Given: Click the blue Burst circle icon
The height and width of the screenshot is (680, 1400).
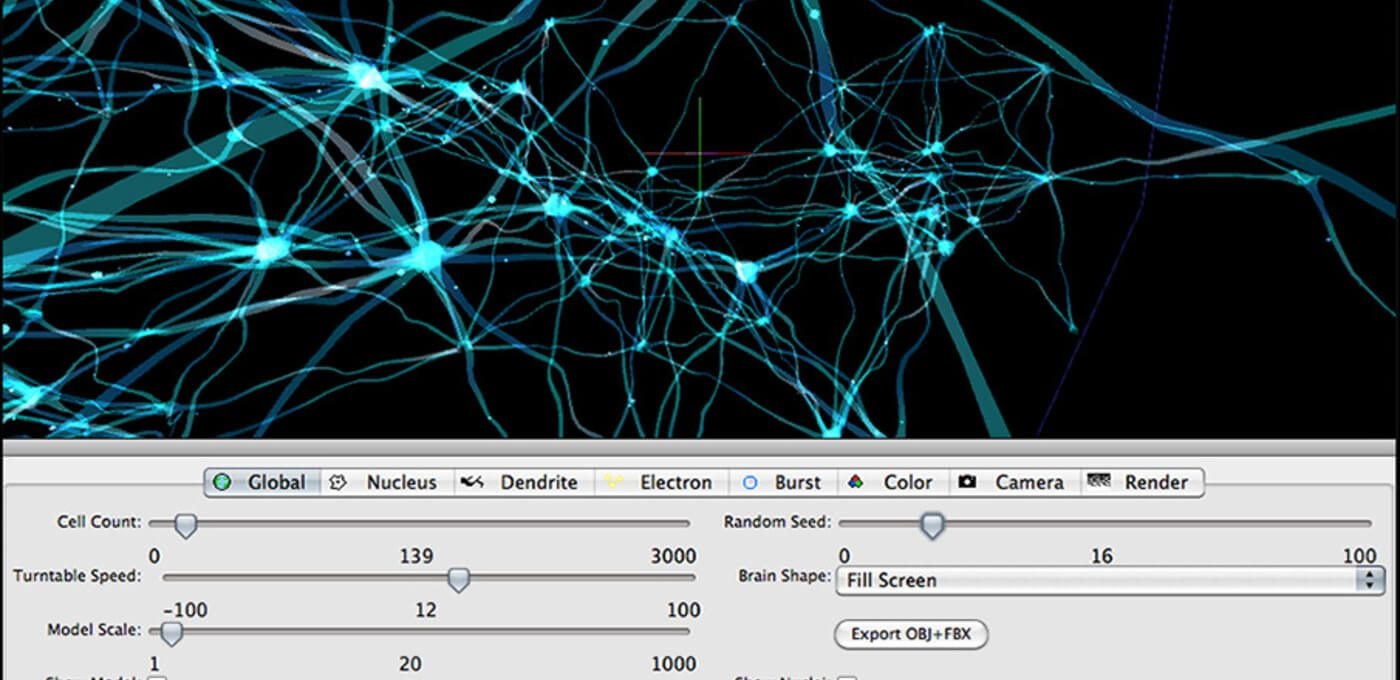Looking at the screenshot, I should 750,482.
